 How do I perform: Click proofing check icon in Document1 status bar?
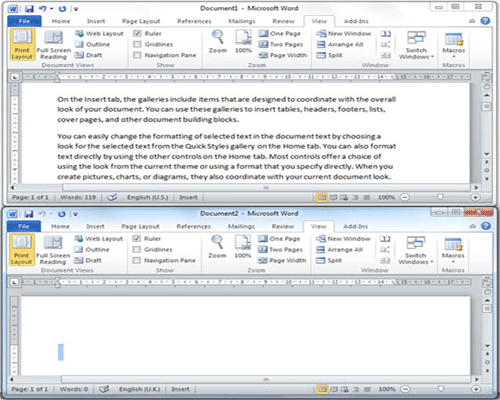coord(112,197)
